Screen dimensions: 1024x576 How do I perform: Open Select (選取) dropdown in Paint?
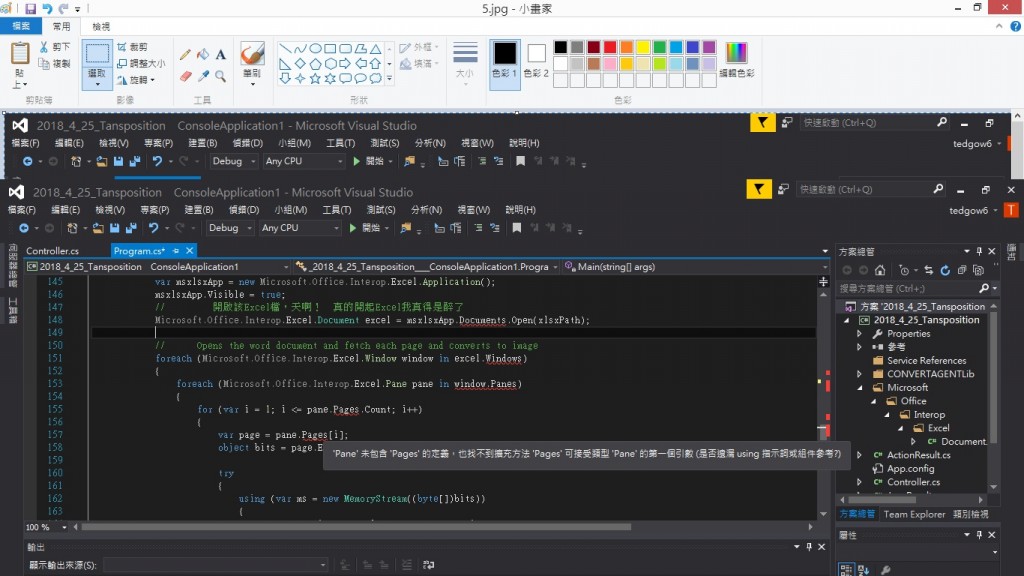[x=97, y=78]
